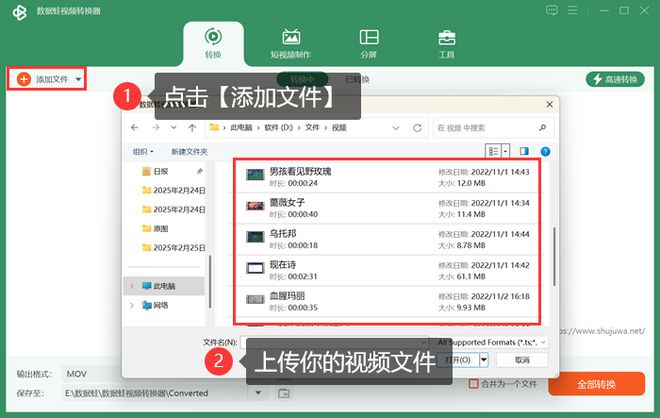
Task: Close the file open dialog
Action: coord(549,104)
